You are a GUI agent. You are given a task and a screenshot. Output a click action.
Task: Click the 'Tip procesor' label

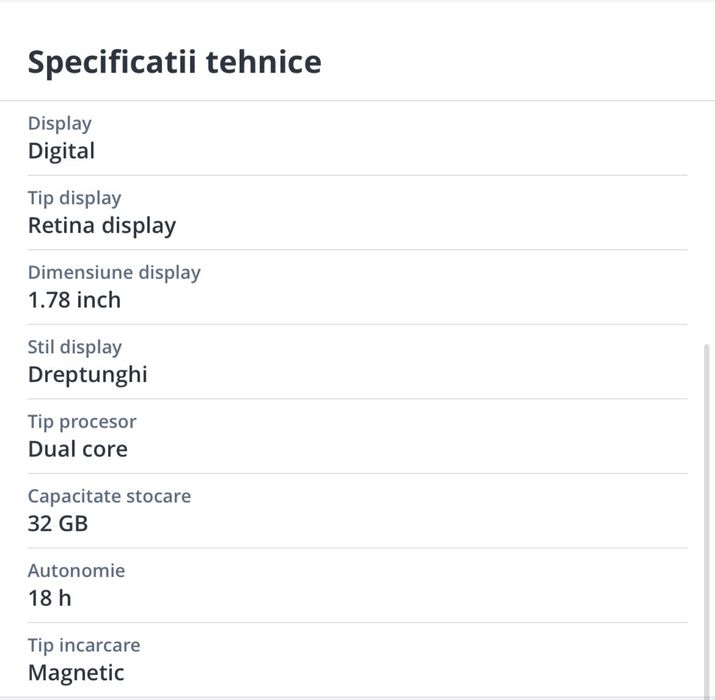tap(82, 422)
